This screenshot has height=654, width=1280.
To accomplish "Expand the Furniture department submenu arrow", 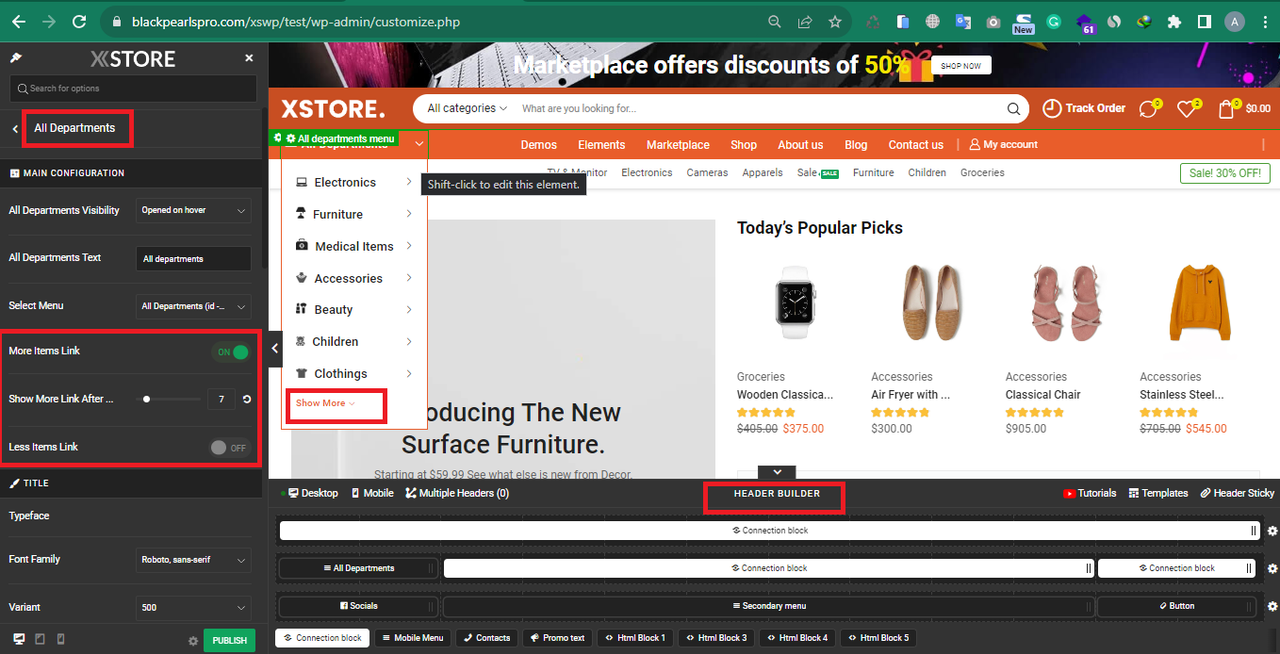I will [x=409, y=214].
